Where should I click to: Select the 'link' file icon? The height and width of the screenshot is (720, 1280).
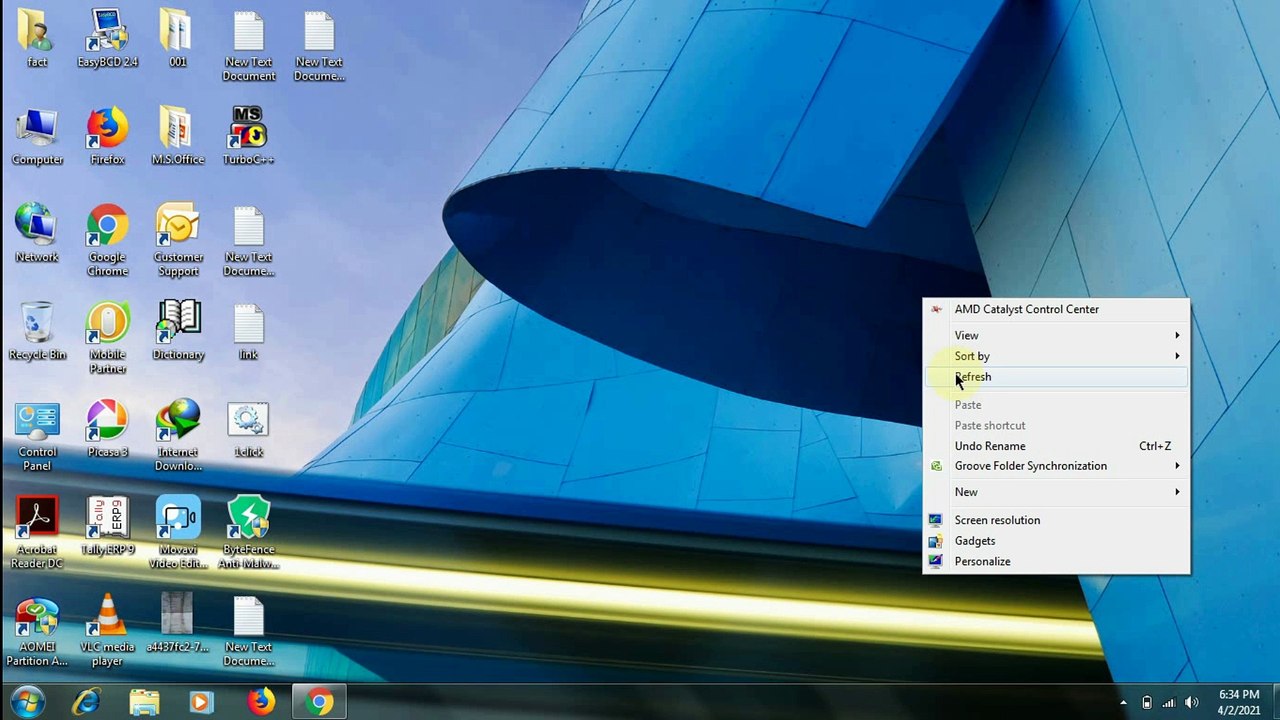(x=248, y=331)
